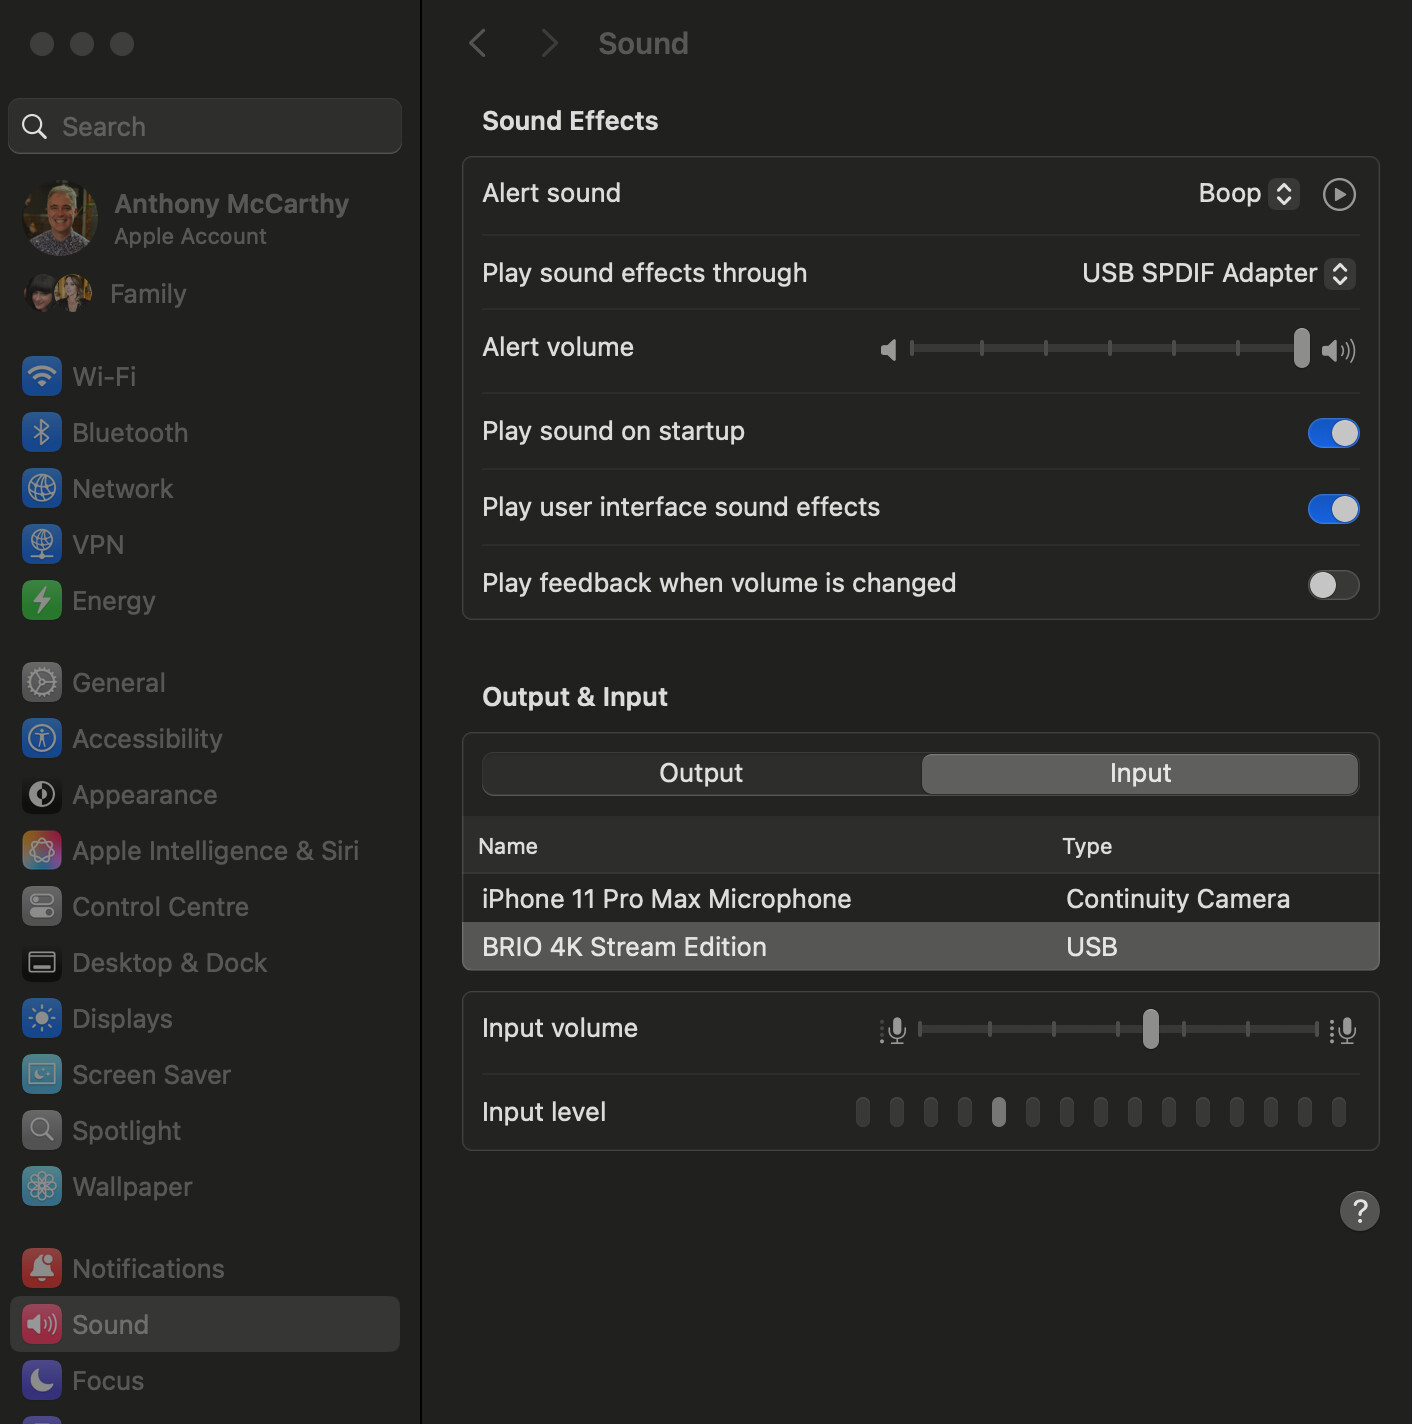Select iPhone 11 Pro Max Microphone input
The height and width of the screenshot is (1424, 1412).
(x=921, y=898)
